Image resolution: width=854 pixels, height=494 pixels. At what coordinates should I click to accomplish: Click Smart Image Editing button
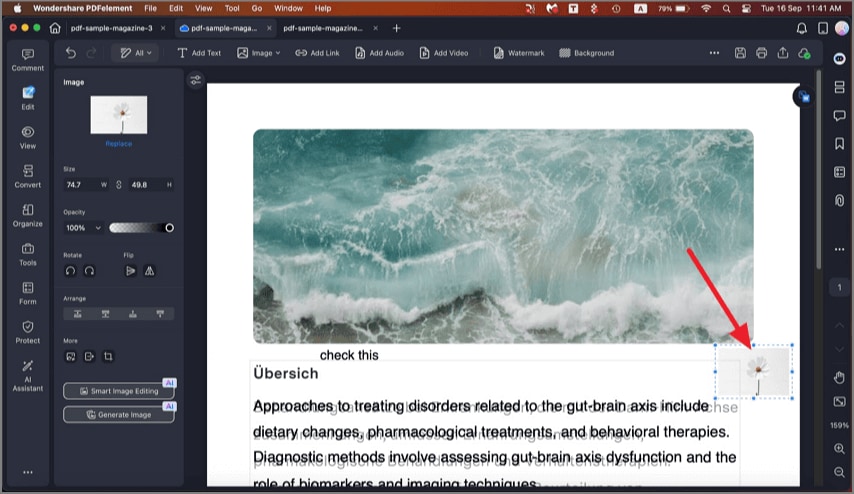click(x=119, y=391)
